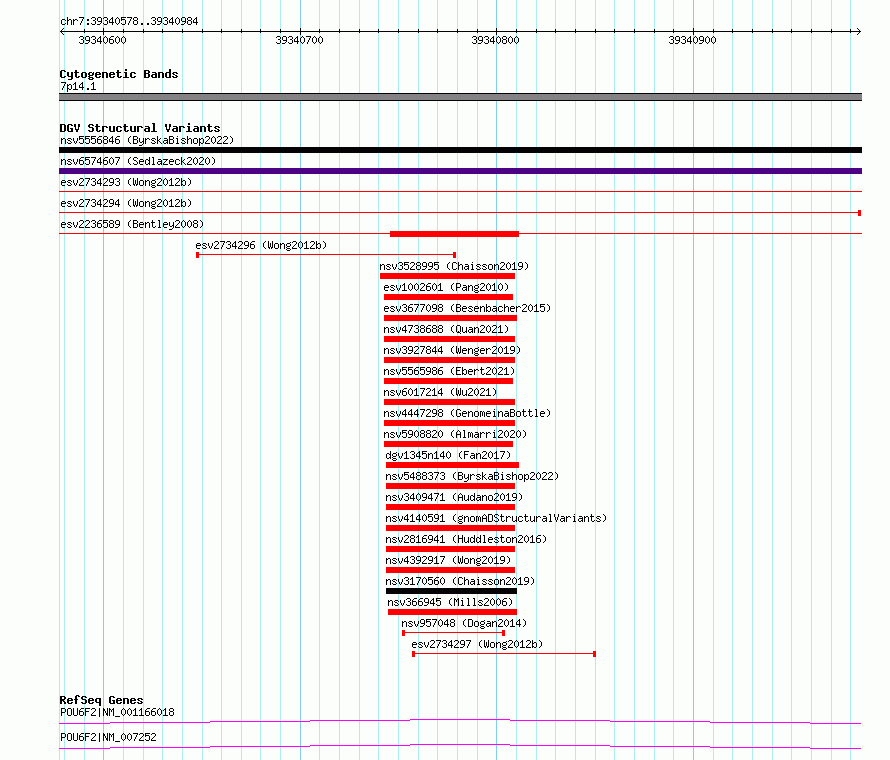
Task: Click the nsv5556846 (ByrskaBishop2022) variant label
Action: (147, 140)
